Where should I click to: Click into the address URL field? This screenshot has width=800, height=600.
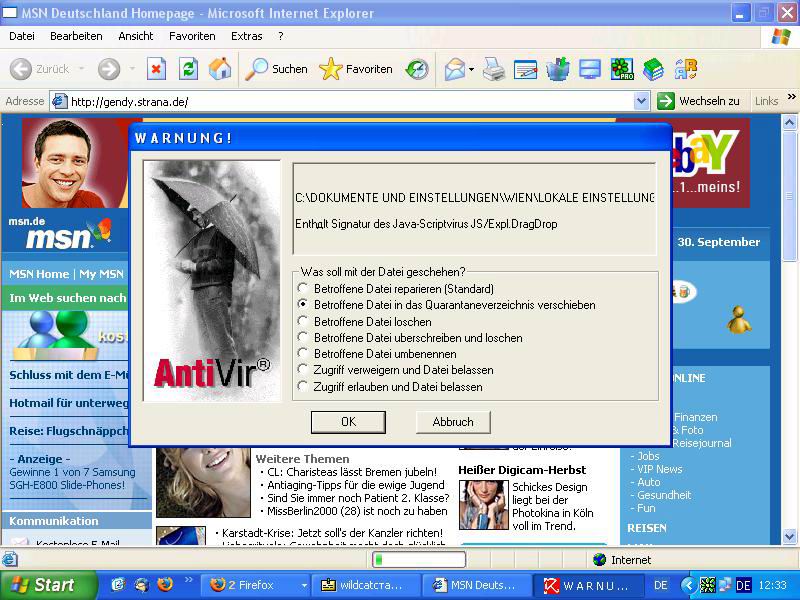click(x=351, y=102)
